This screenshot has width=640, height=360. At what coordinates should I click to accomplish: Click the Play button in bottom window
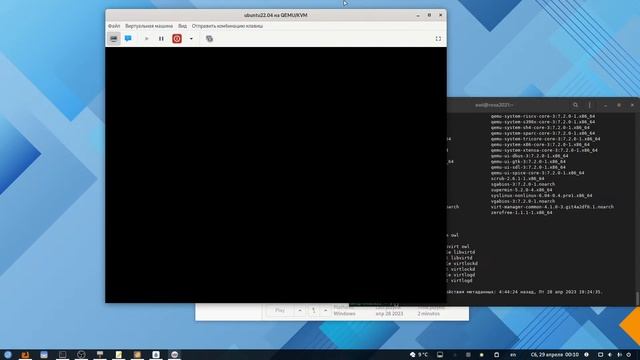point(280,311)
